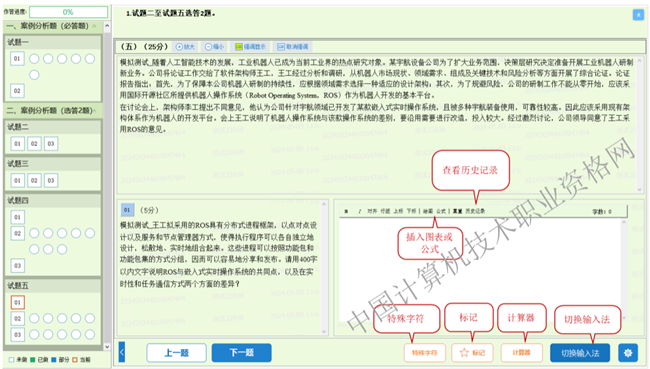Click the cancel highlight icon
650x369 pixels.
pyautogui.click(x=281, y=47)
